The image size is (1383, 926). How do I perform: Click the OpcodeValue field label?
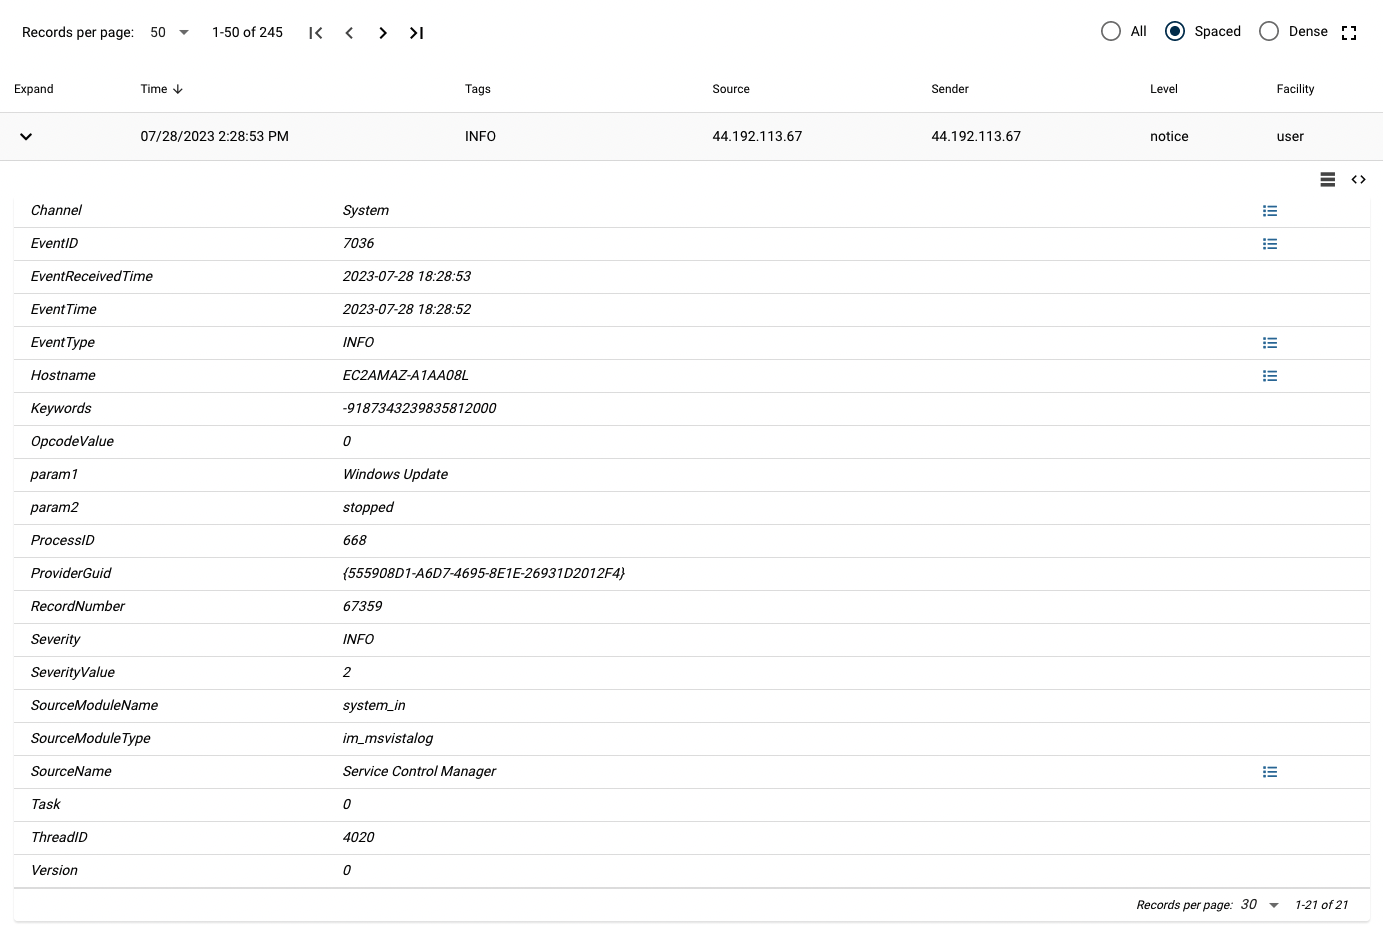click(x=72, y=441)
